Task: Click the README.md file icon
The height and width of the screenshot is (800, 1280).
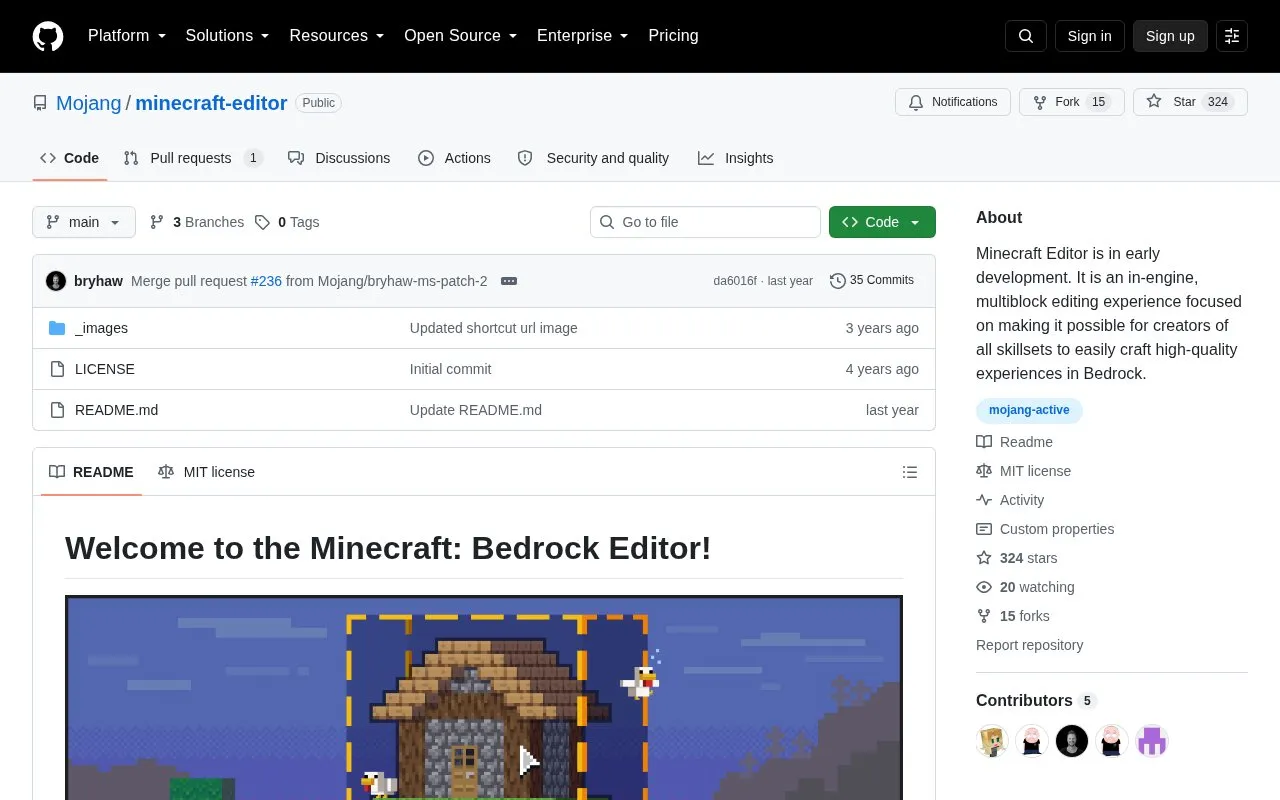Action: (57, 410)
